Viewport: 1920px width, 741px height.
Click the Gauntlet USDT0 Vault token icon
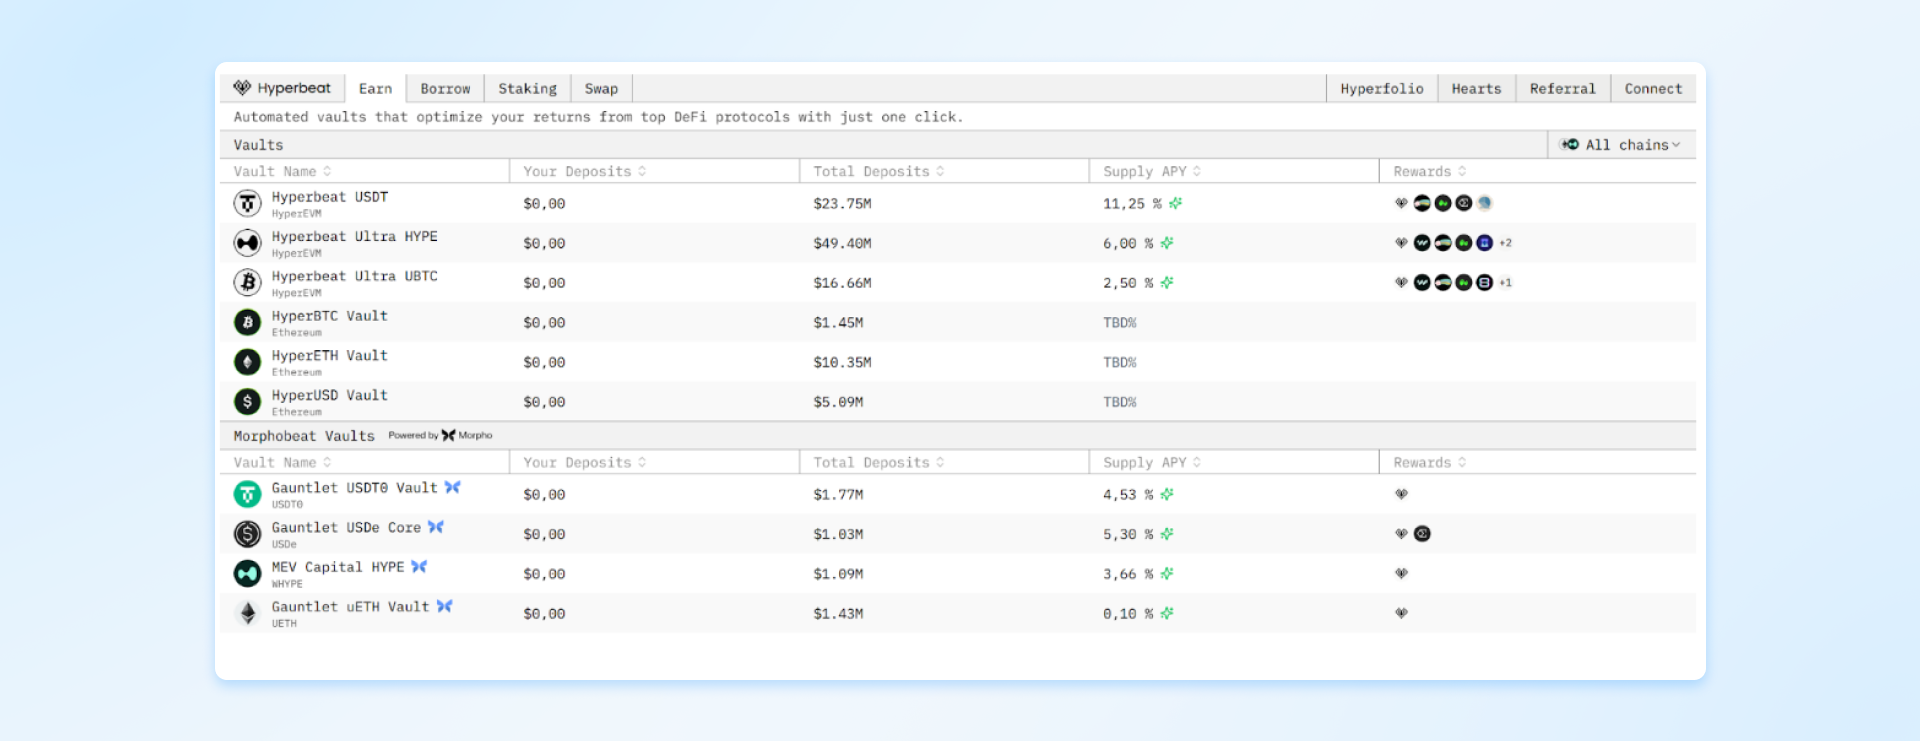(247, 494)
